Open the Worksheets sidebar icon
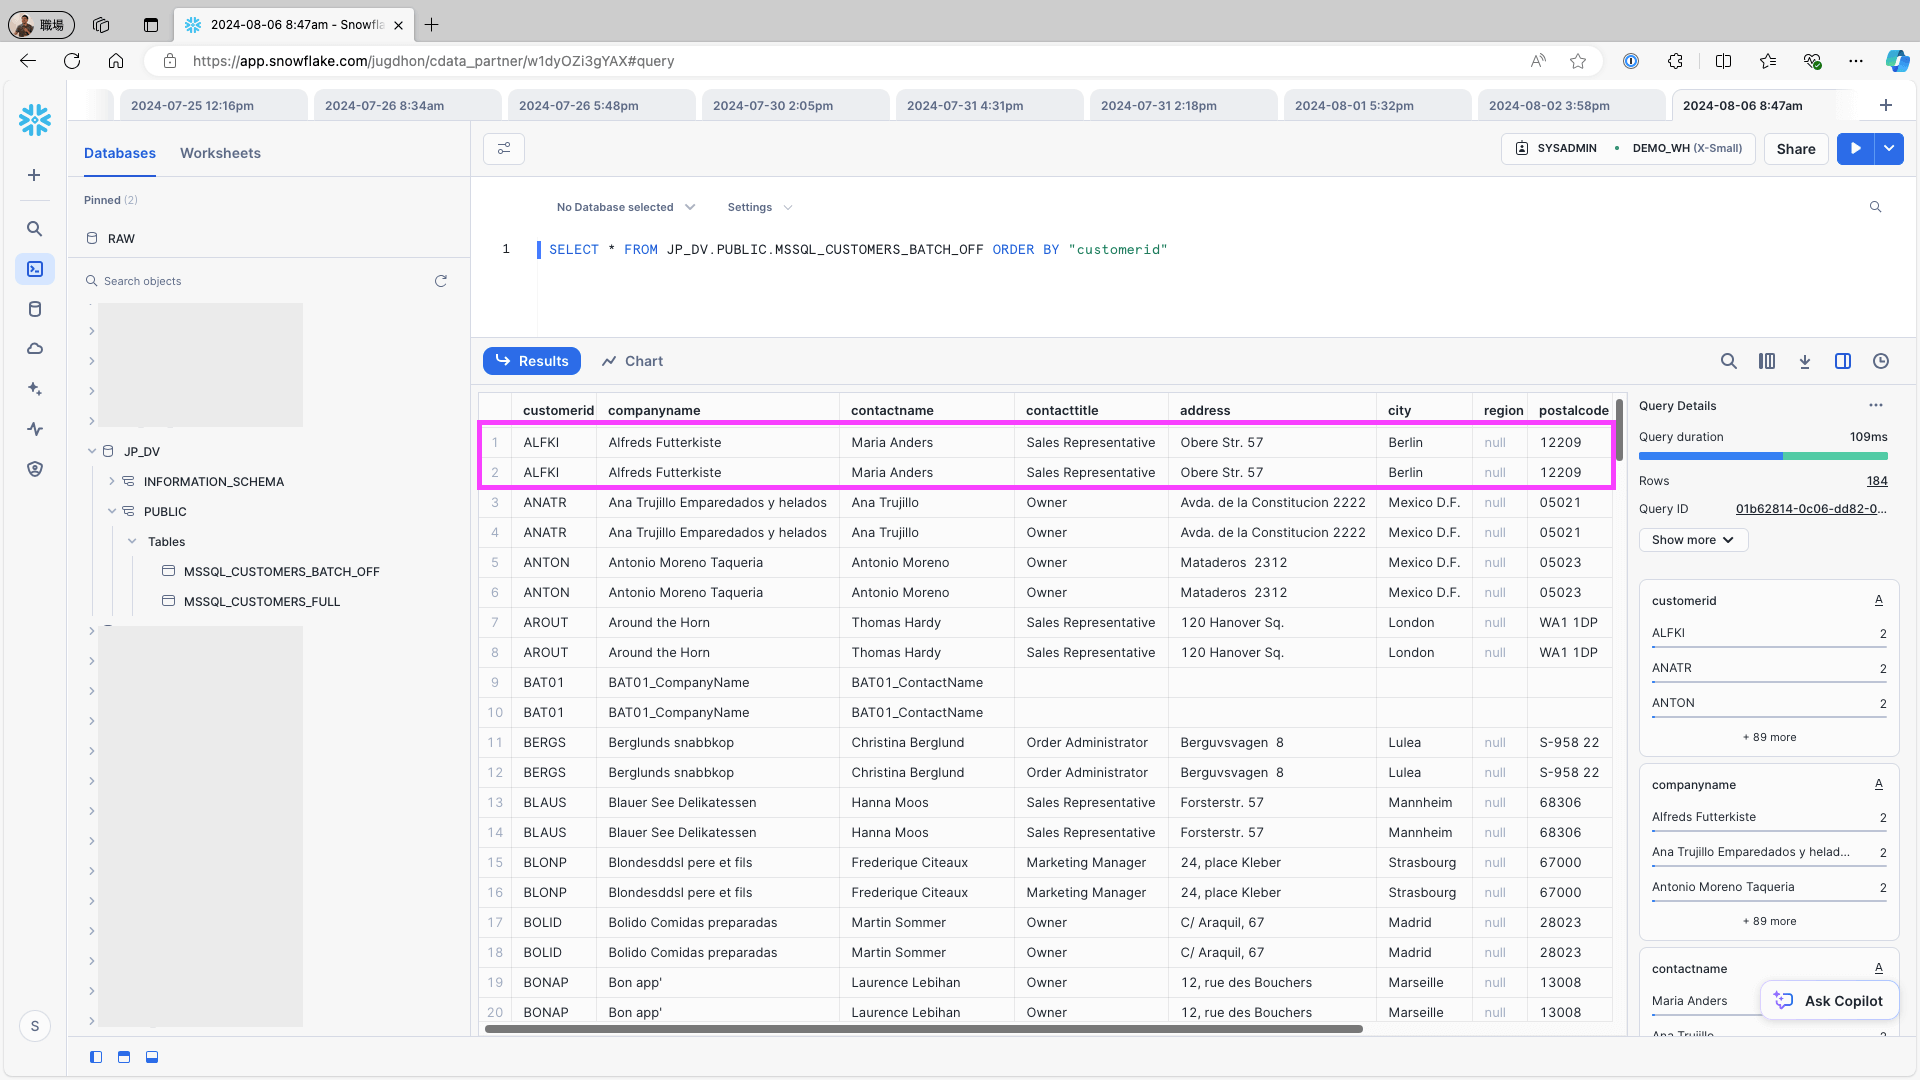 coord(35,269)
